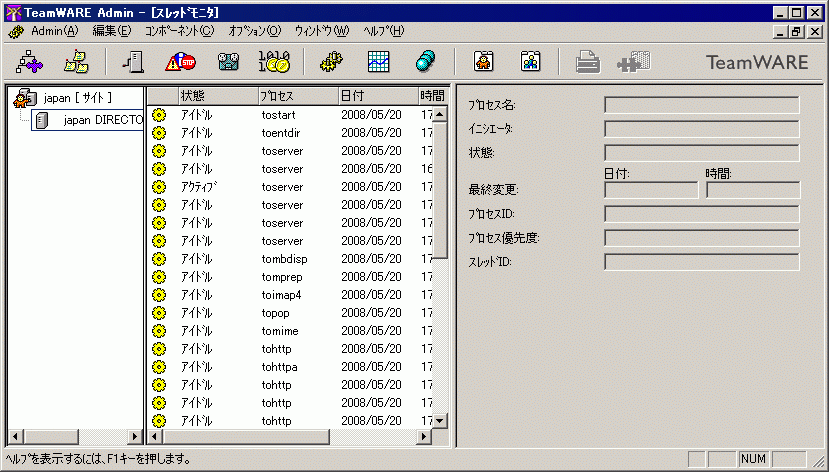Click the 最終変更 日付 field

click(x=651, y=190)
